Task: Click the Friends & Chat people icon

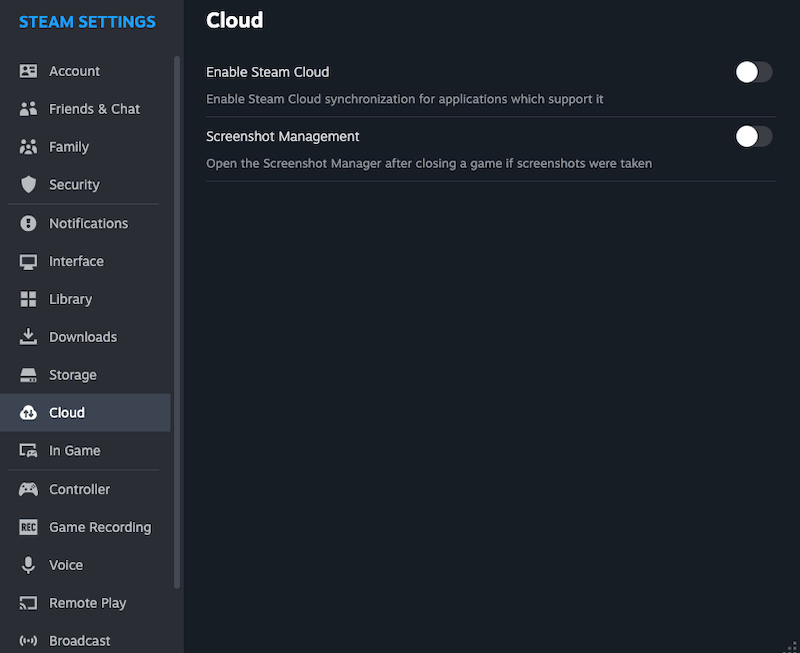Action: point(28,109)
